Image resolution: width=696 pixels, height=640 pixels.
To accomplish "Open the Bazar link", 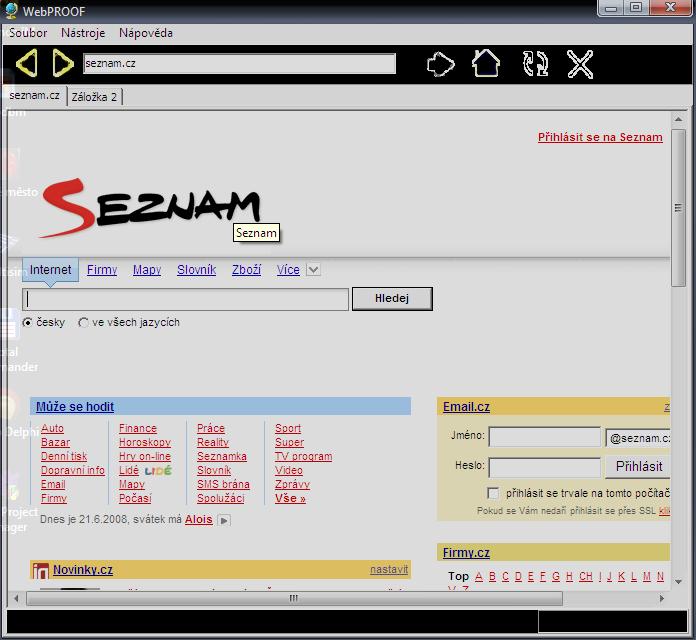I will click(x=55, y=442).
